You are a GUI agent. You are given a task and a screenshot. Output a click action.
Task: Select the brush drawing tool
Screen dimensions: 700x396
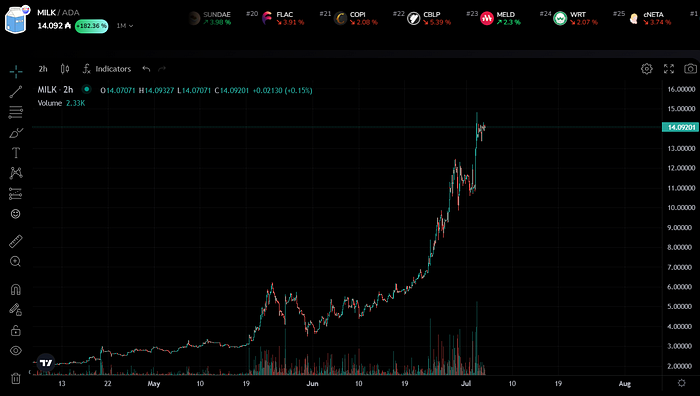click(x=16, y=133)
